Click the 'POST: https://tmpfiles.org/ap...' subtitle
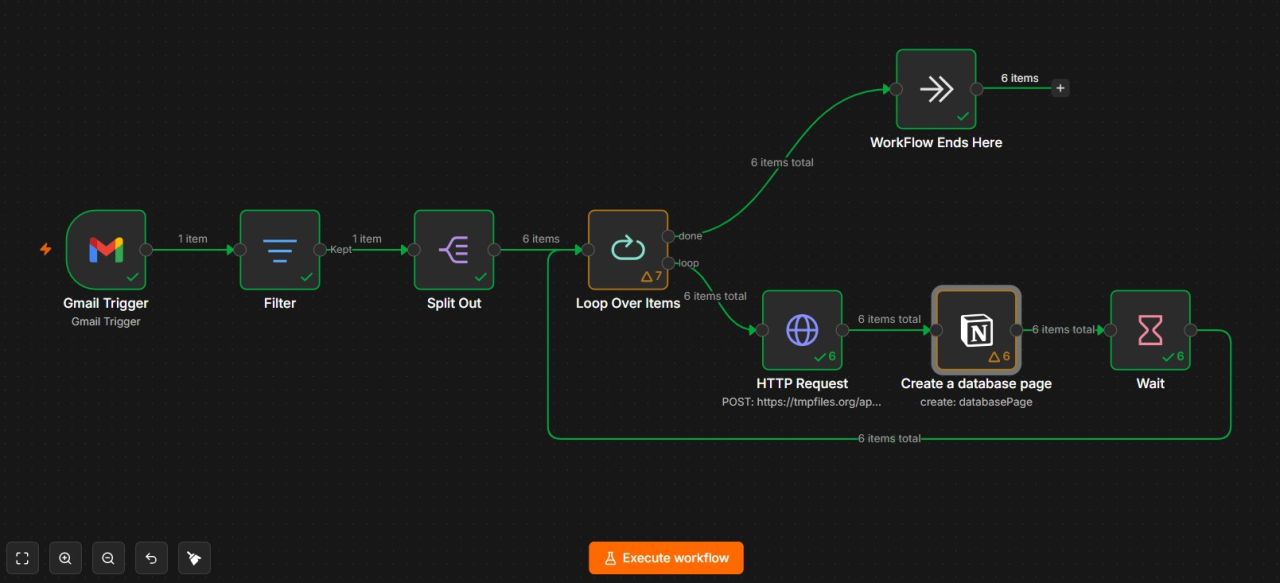Image resolution: width=1280 pixels, height=583 pixels. [x=802, y=402]
